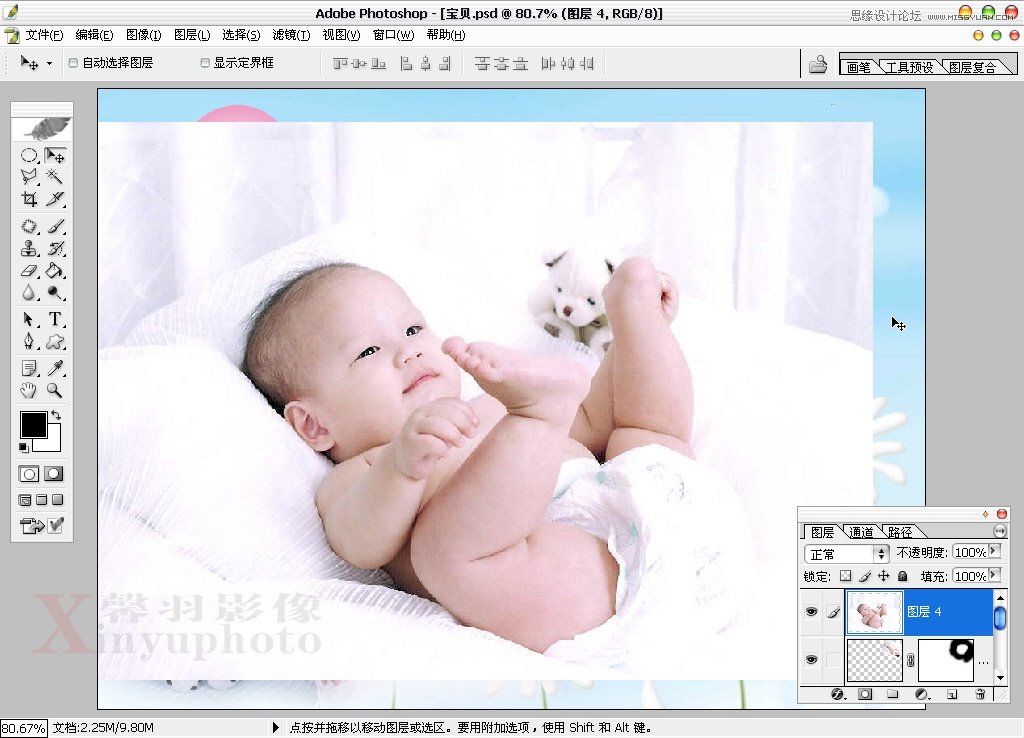Select the Dodge tool
This screenshot has width=1024, height=738.
(x=55, y=293)
